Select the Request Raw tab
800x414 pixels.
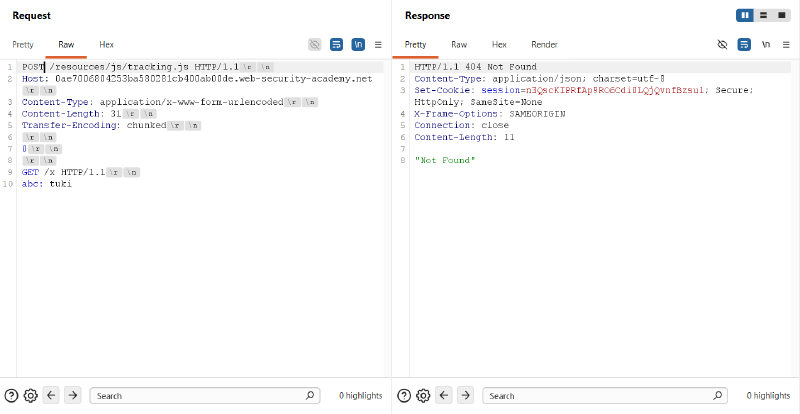tap(66, 45)
